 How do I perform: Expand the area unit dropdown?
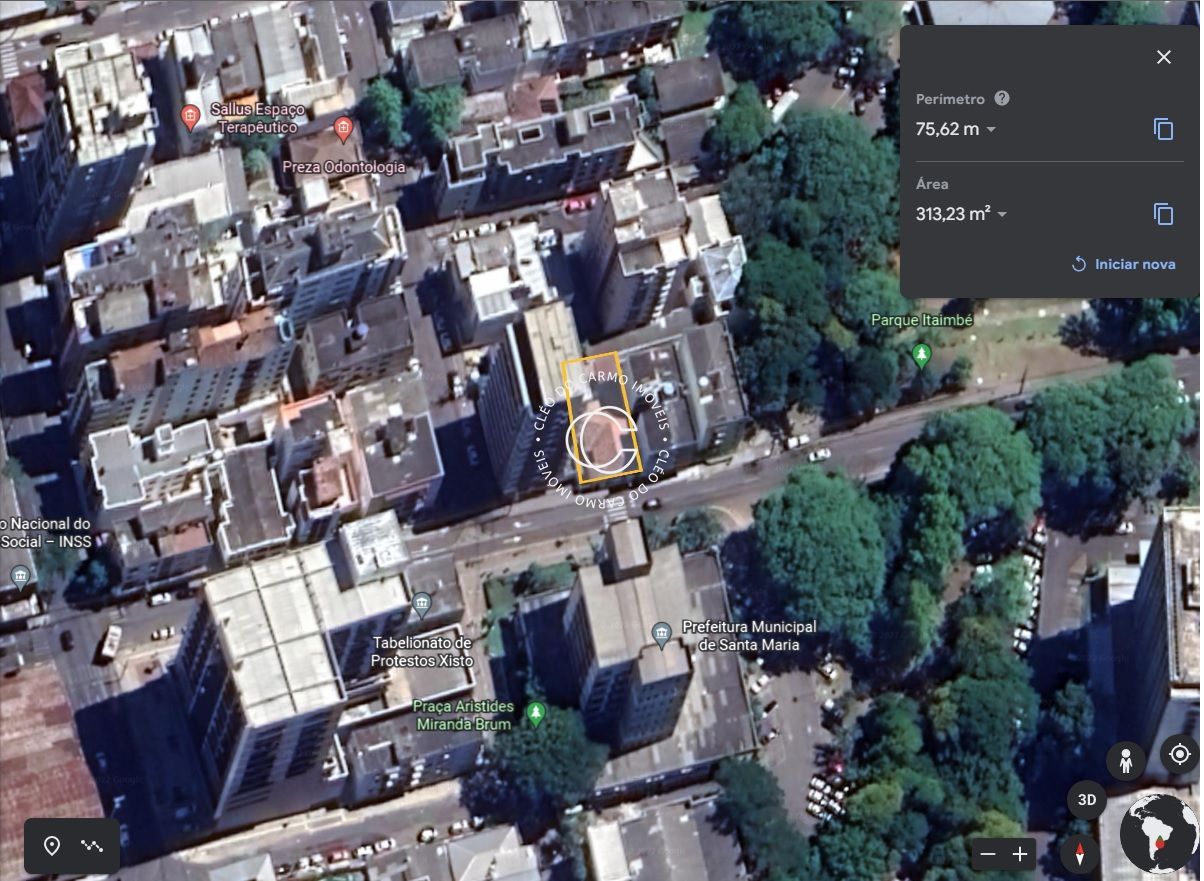pyautogui.click(x=1002, y=215)
